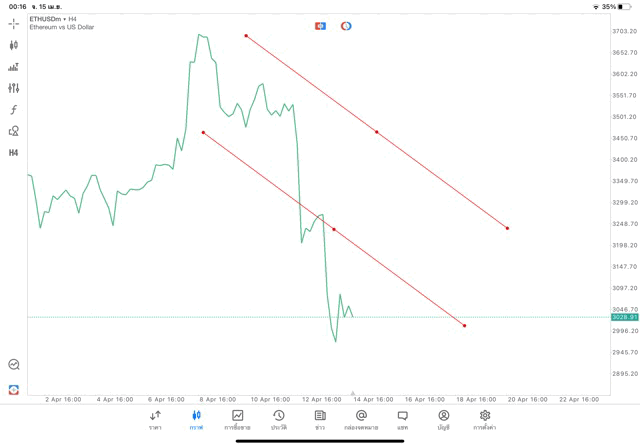The height and width of the screenshot is (447, 640).
Task: Open the drawing objects shapes tool
Action: [x=14, y=131]
